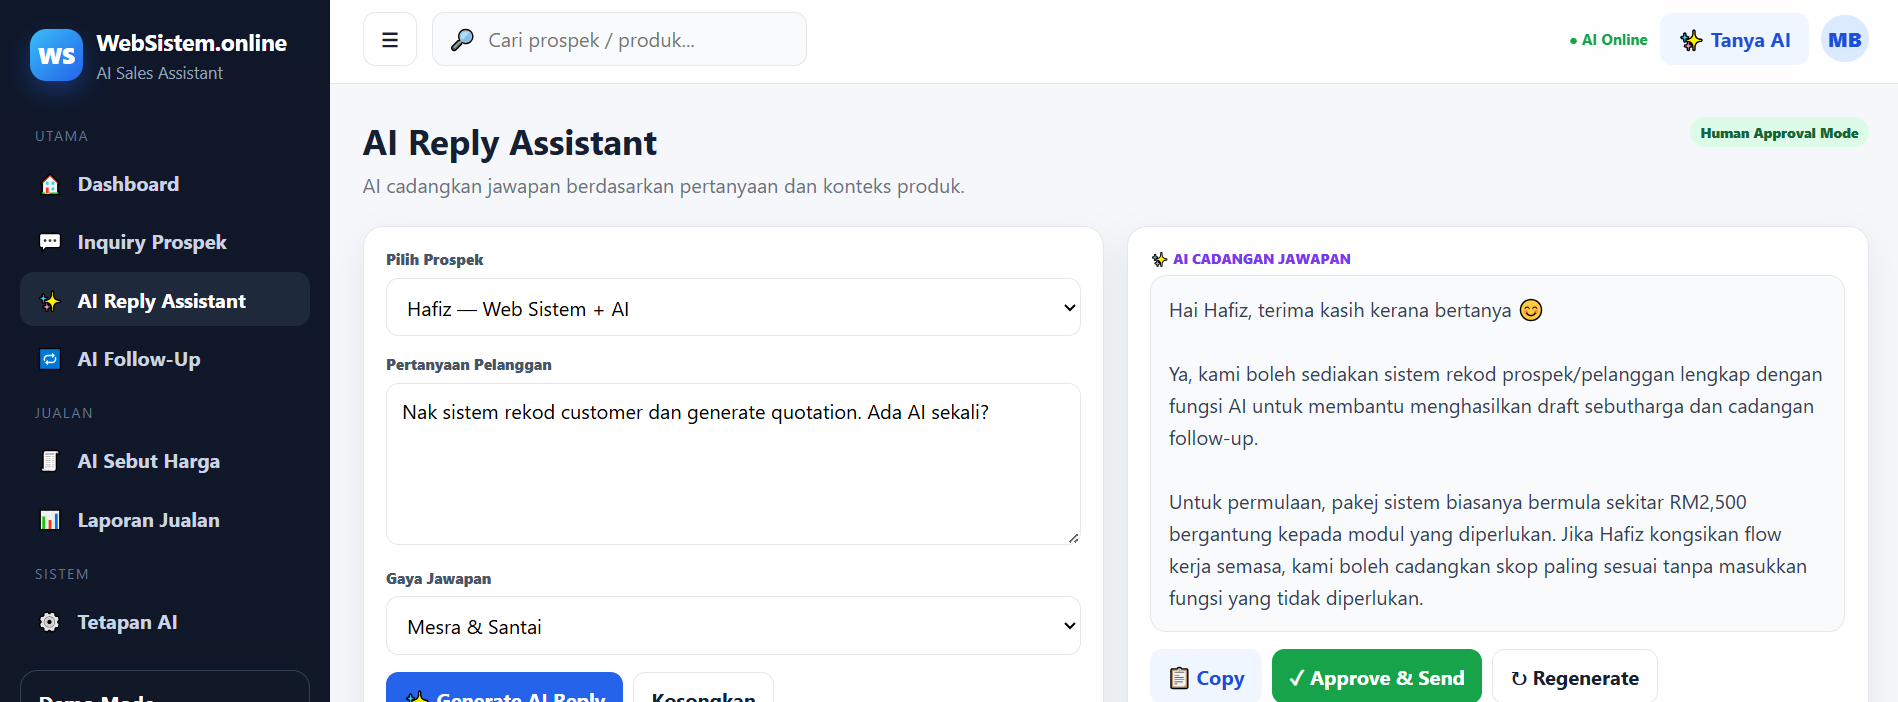Click the AI Online status indicator
This screenshot has height=702, width=1898.
click(1608, 40)
